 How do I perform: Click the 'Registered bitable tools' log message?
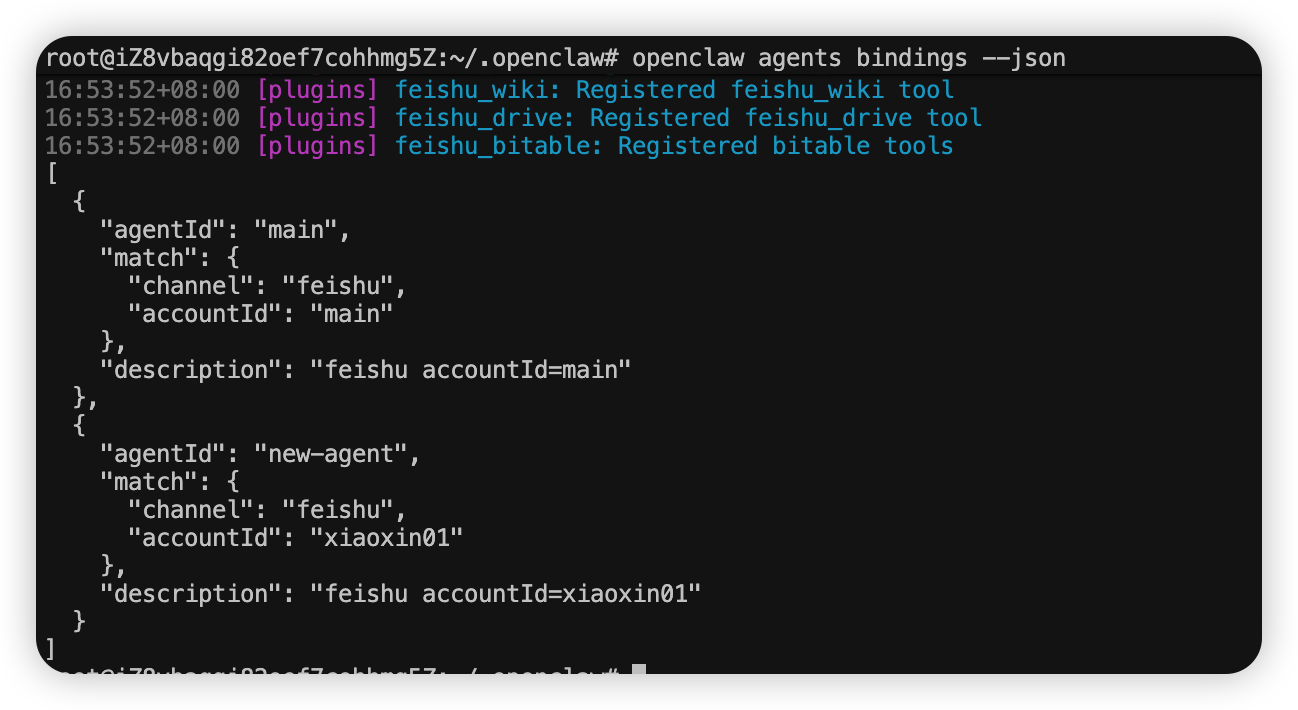[x=785, y=146]
